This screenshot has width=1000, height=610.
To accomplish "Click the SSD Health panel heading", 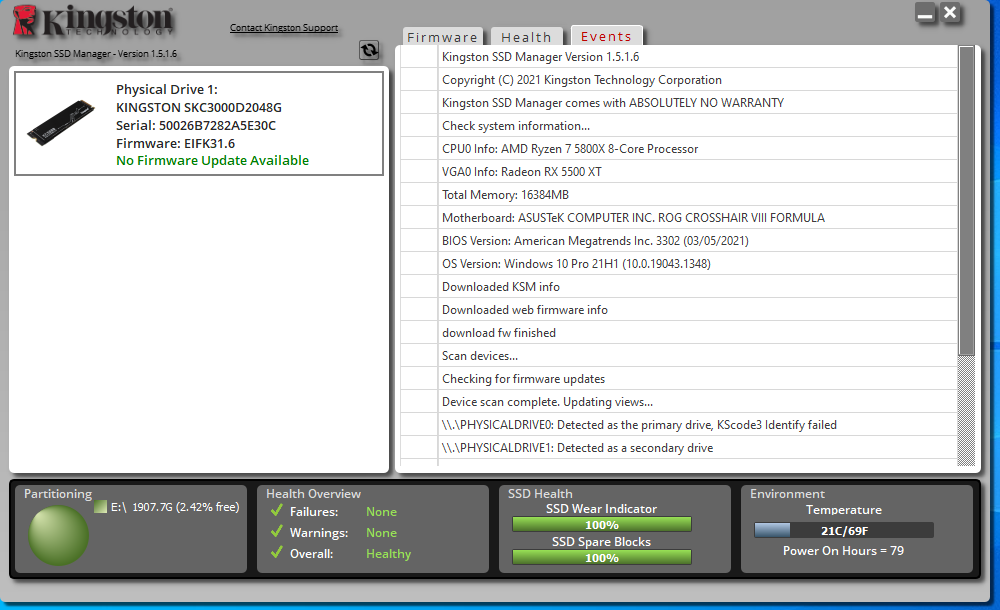I will tap(540, 493).
